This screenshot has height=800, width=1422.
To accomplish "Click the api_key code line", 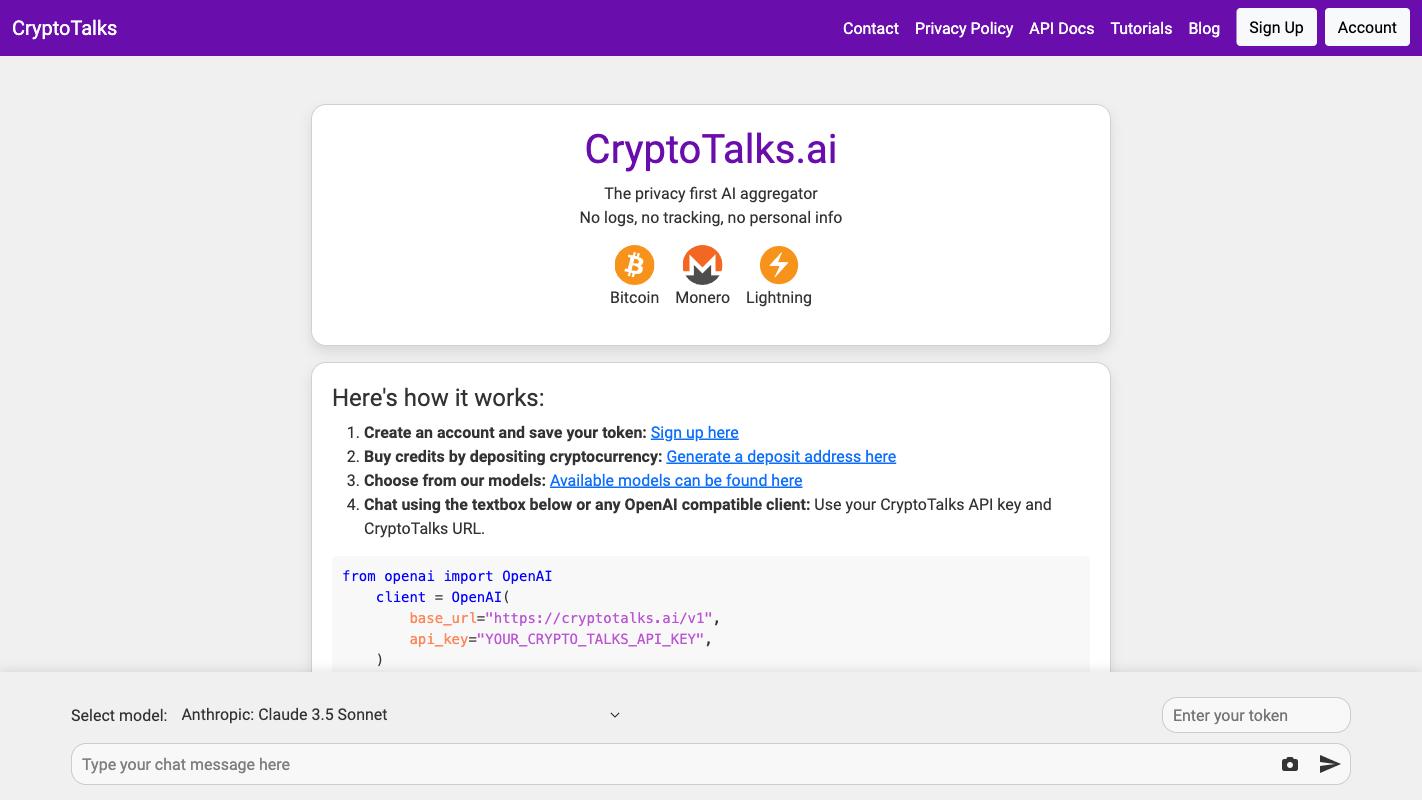I will pos(560,639).
